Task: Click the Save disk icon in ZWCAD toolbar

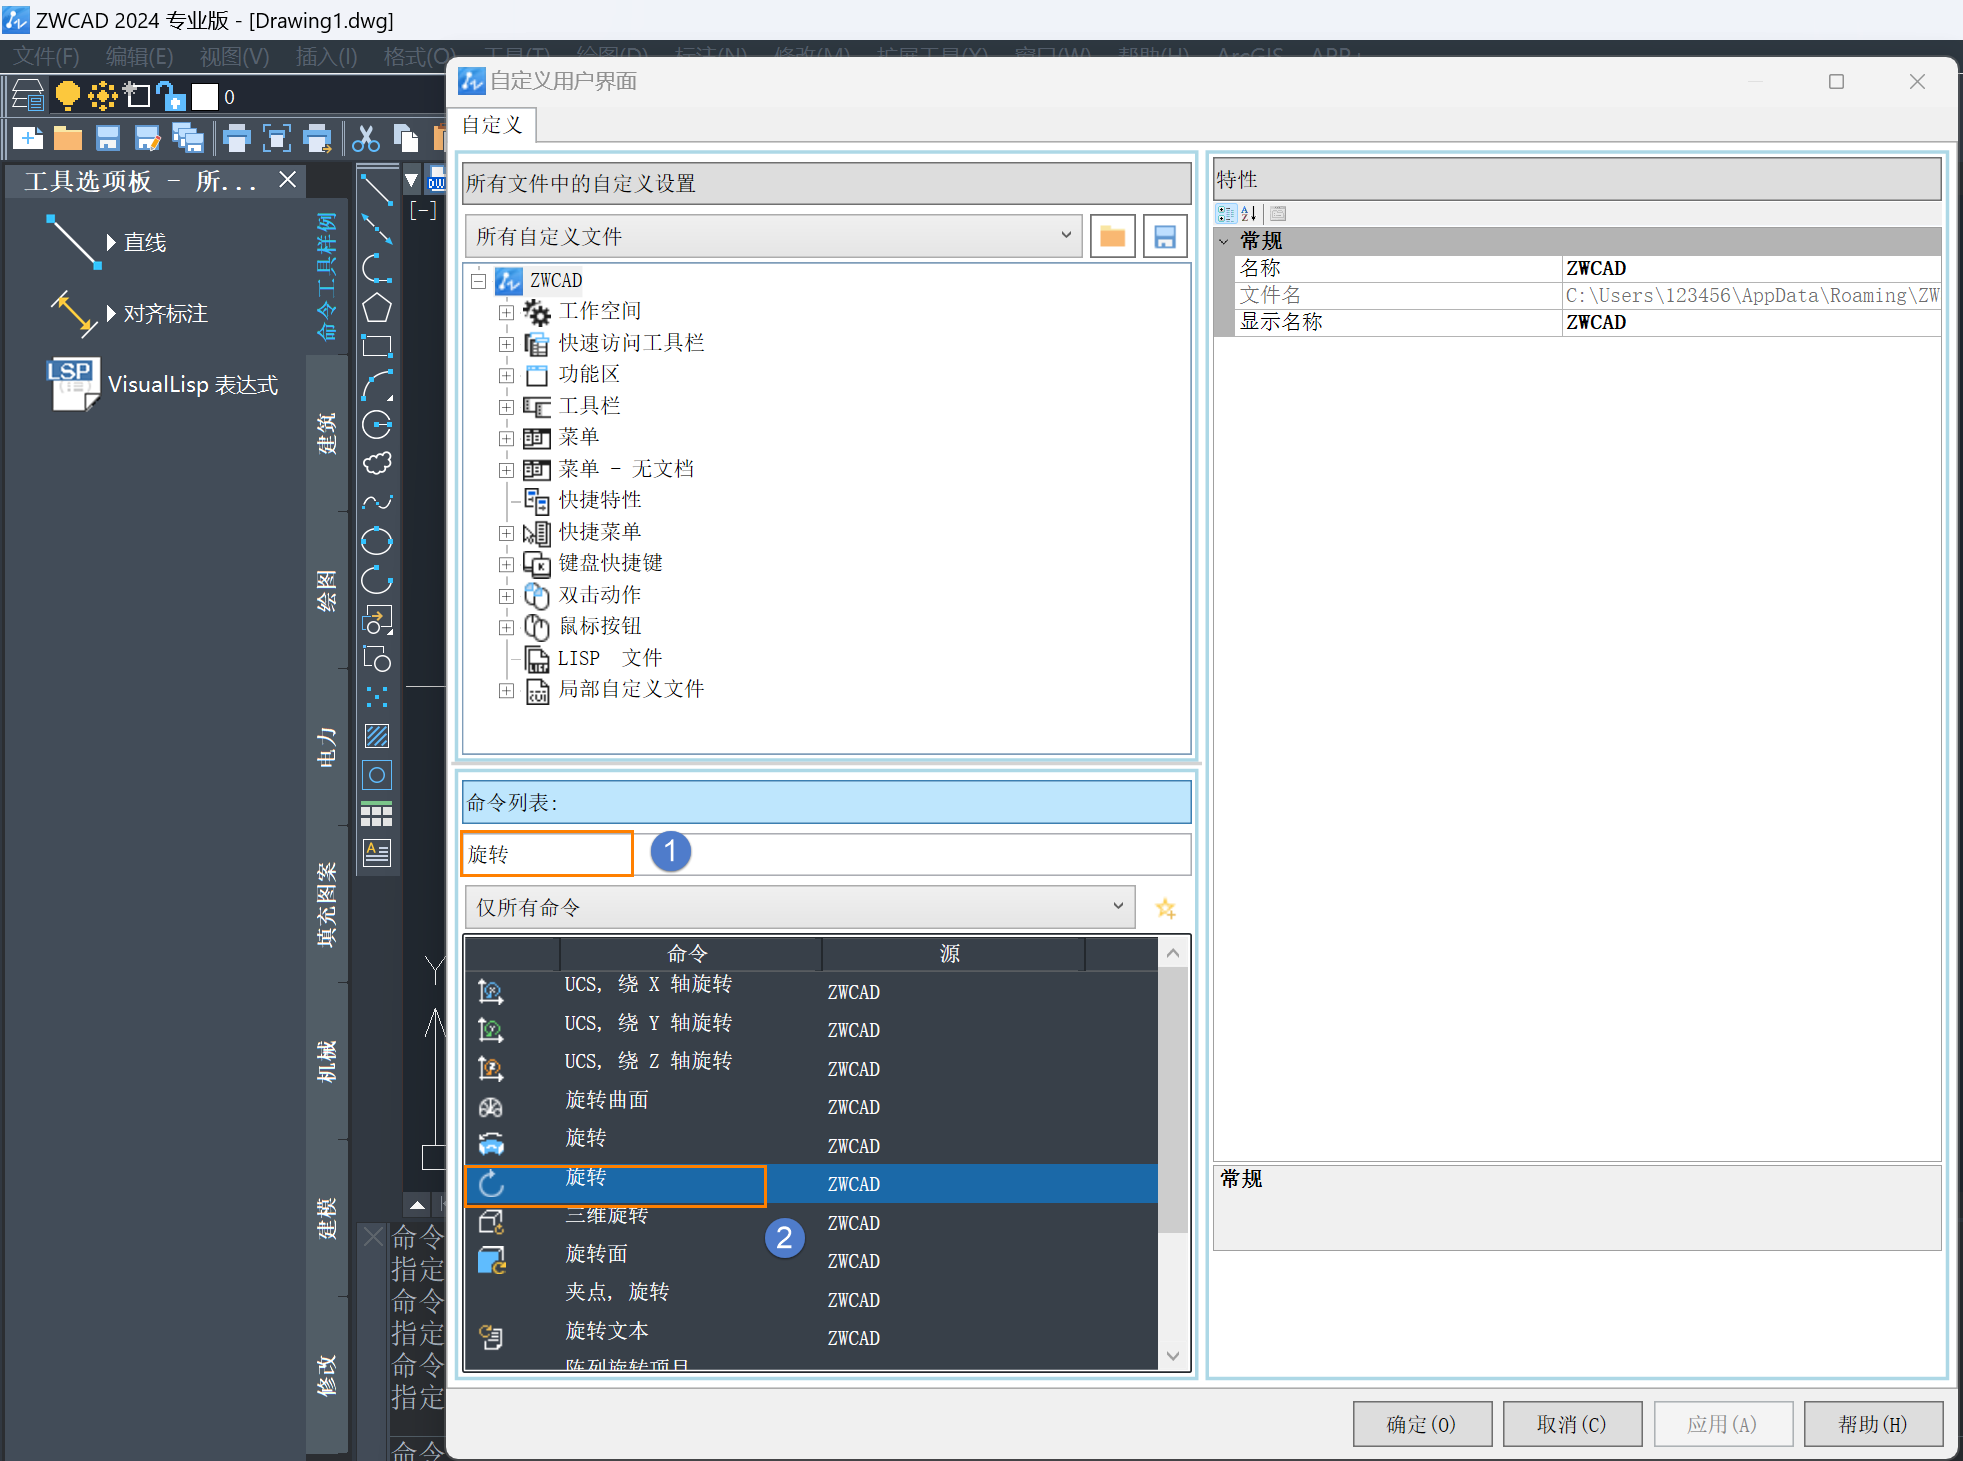Action: click(108, 138)
